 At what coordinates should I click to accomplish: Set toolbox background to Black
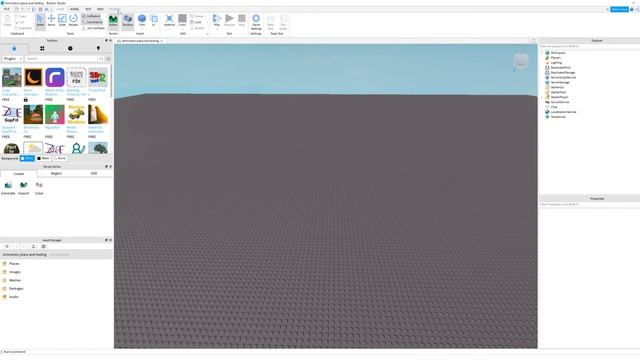tap(43, 158)
